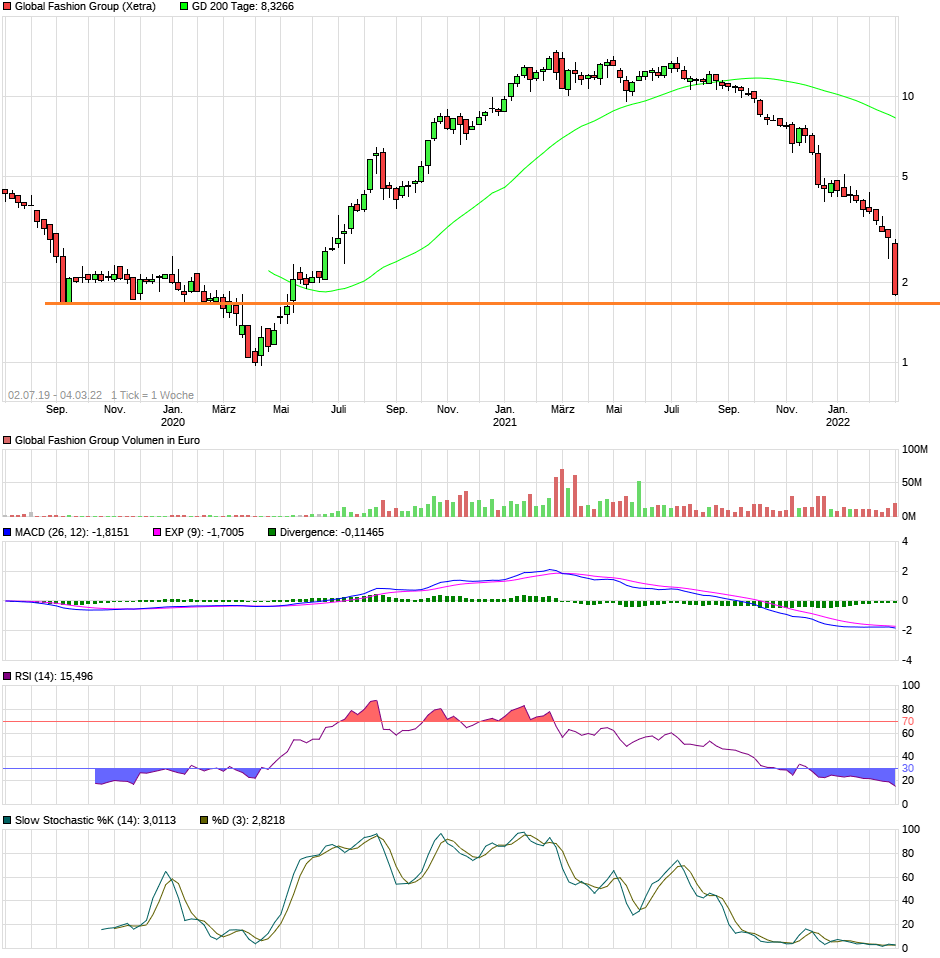Click the volume axis label 100M

click(914, 450)
